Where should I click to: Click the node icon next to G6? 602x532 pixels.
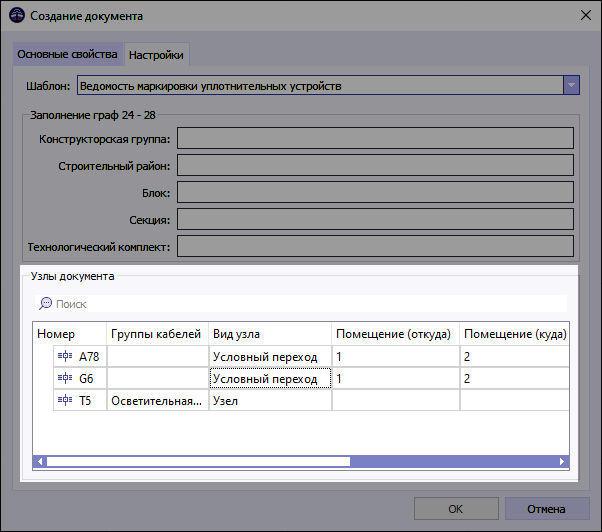[65, 378]
